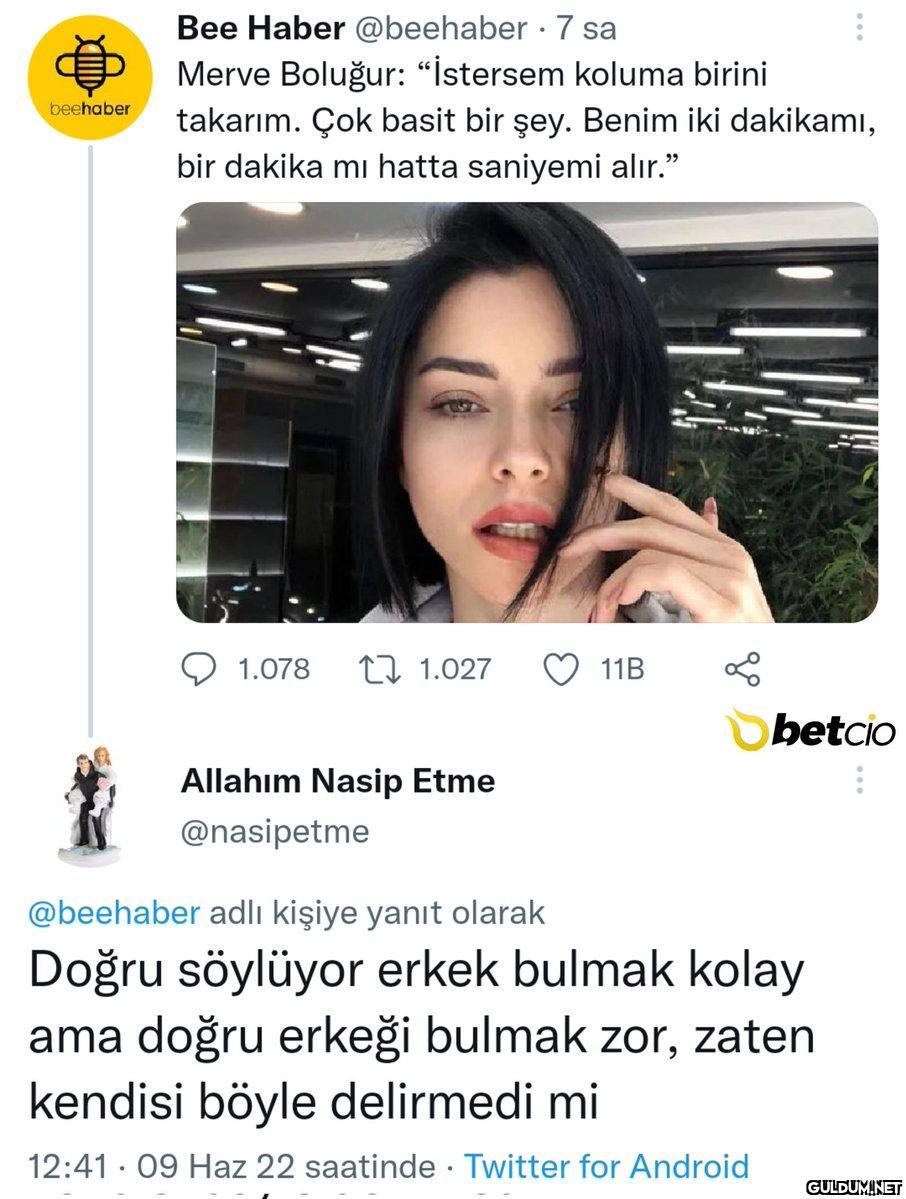906x1199 pixels.
Task: Open the Allahım Nasip Etme display name
Action: 338,781
